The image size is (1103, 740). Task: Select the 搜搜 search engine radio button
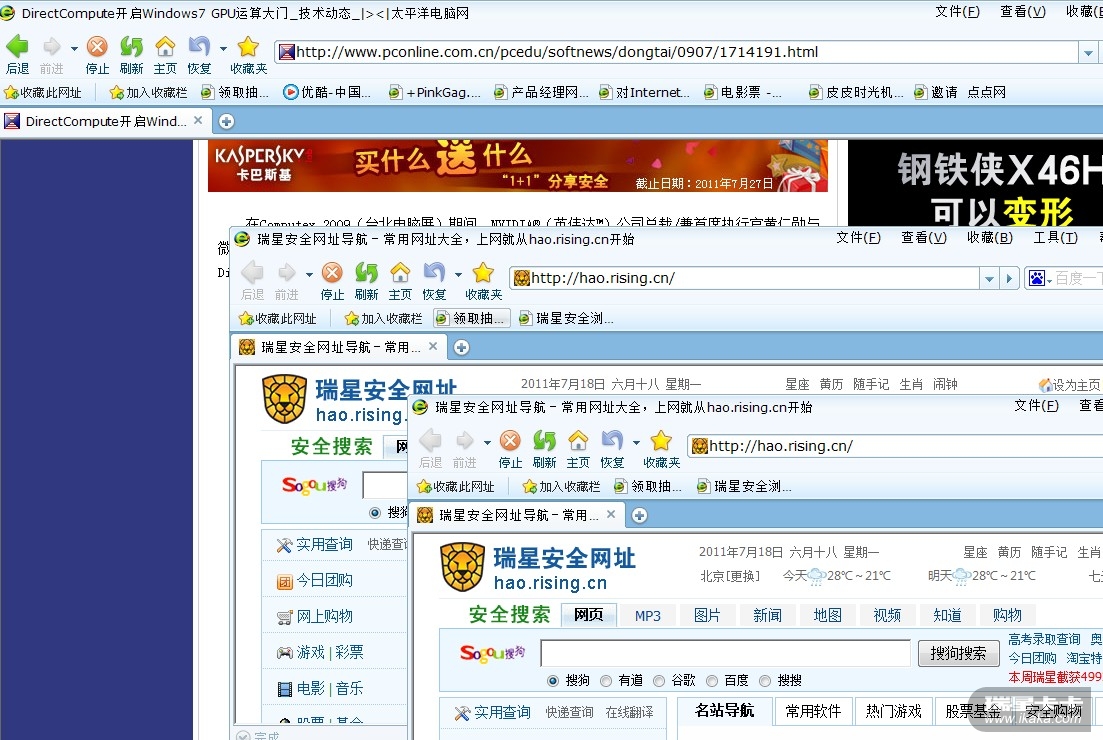(765, 680)
